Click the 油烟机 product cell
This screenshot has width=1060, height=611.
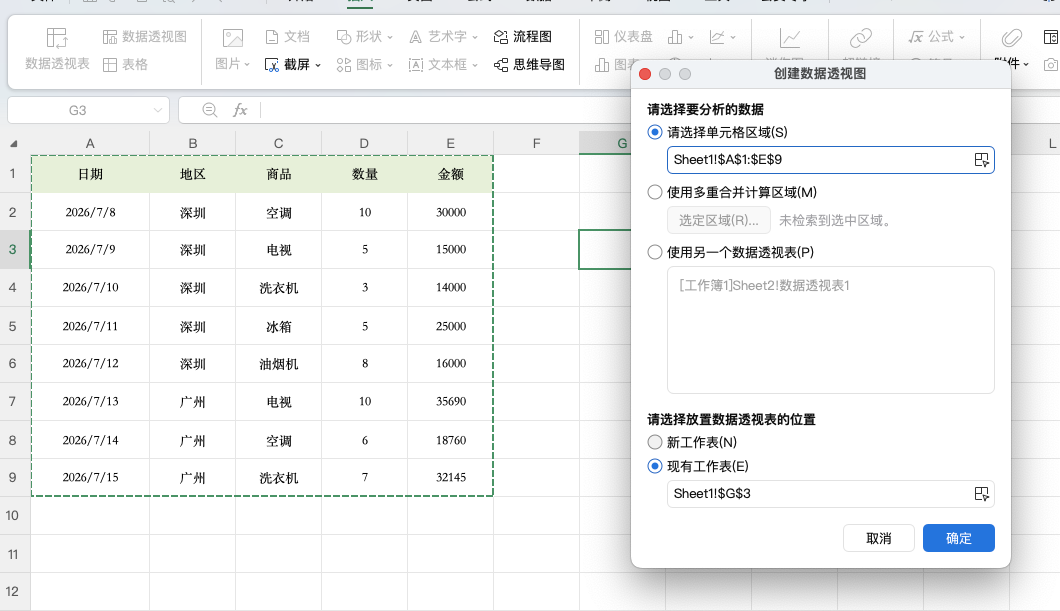(279, 364)
